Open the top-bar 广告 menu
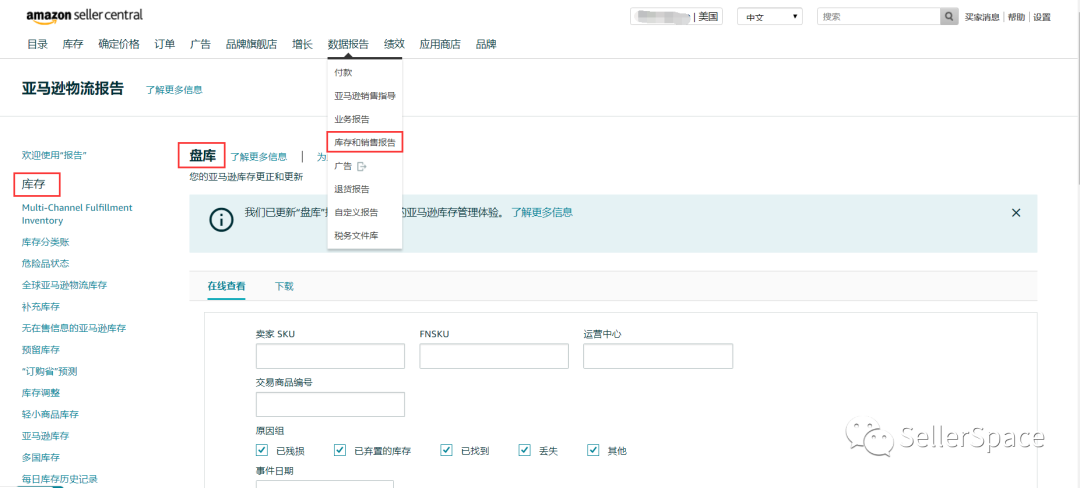Image resolution: width=1080 pixels, height=488 pixels. coord(200,44)
